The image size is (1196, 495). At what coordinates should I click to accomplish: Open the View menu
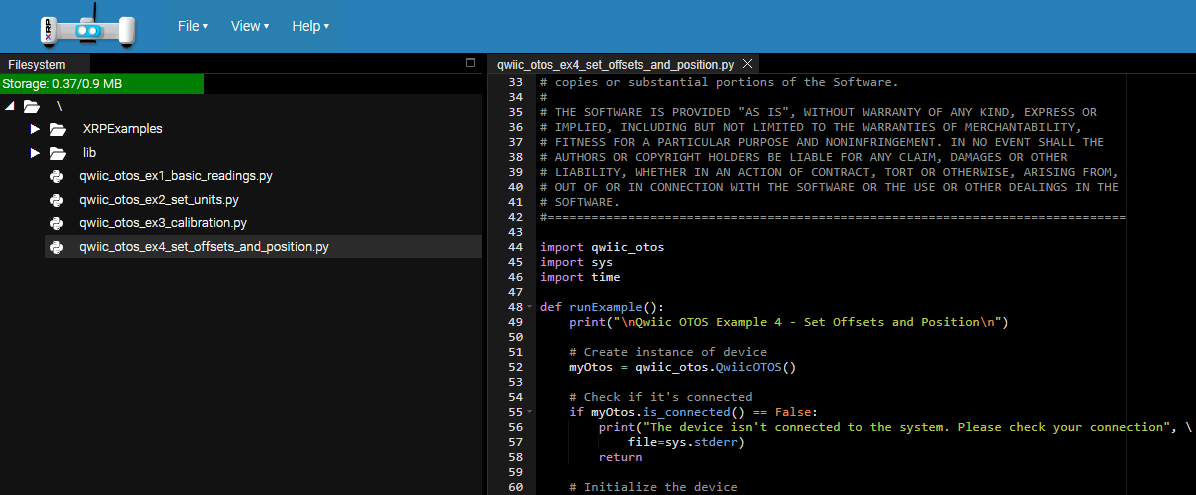250,26
